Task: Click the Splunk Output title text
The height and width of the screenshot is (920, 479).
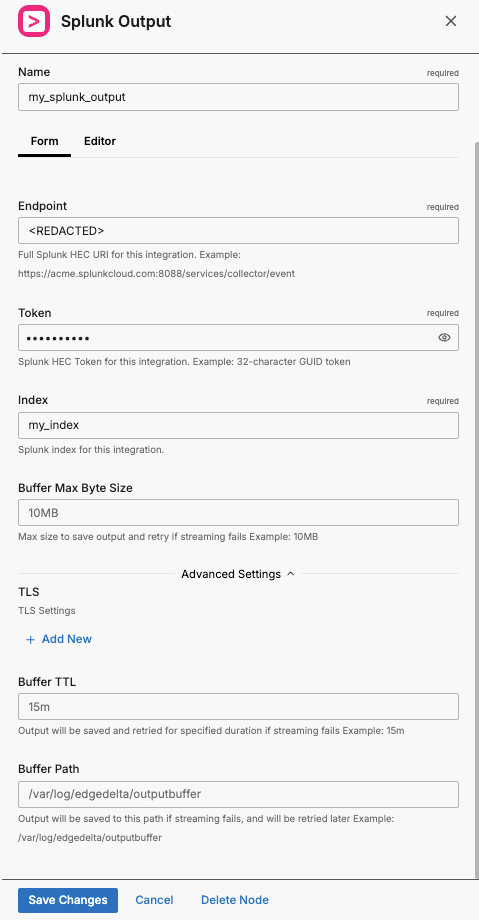Action: (116, 21)
